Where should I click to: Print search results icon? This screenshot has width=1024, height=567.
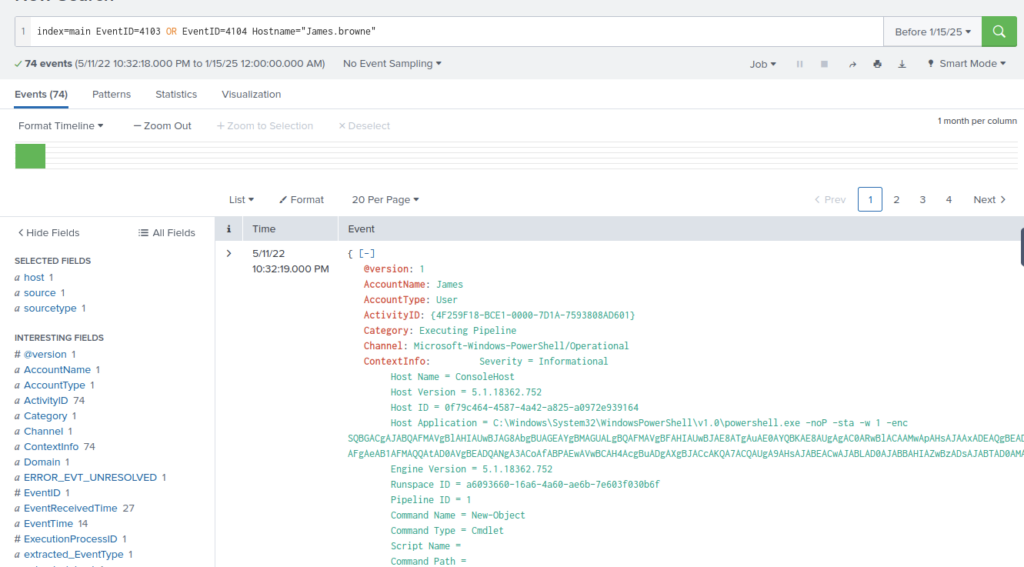coord(877,64)
